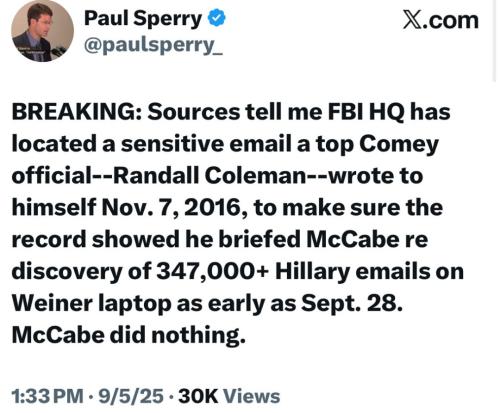Image resolution: width=500 pixels, height=413 pixels.
Task: Click the 1:33 PM timestamp
Action: click(47, 396)
